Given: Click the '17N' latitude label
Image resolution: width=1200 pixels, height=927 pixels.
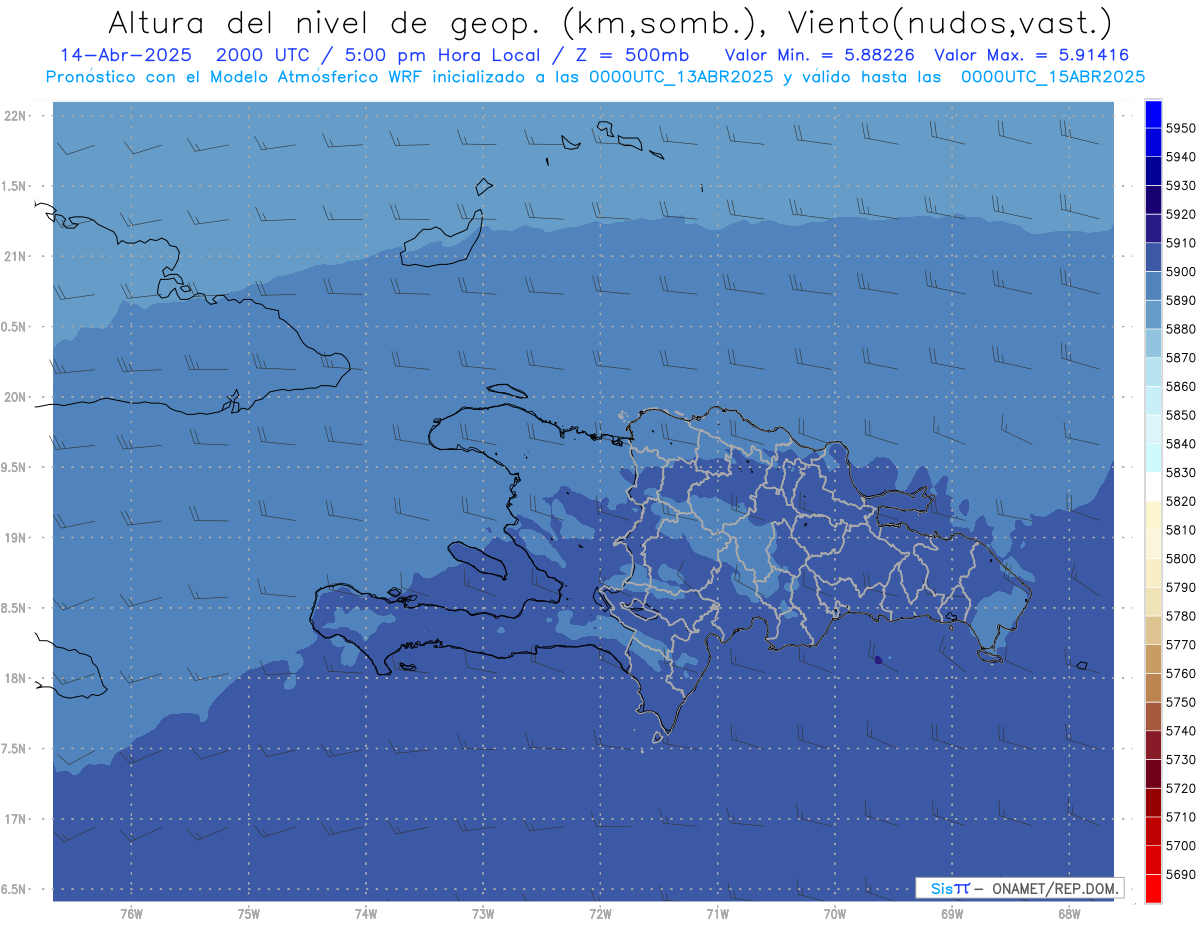Looking at the screenshot, I should click(16, 819).
